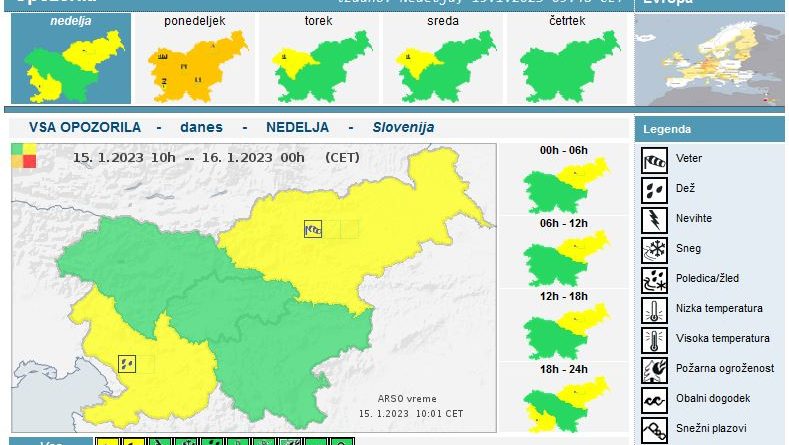Click the four-colour key square on the map

point(24,156)
